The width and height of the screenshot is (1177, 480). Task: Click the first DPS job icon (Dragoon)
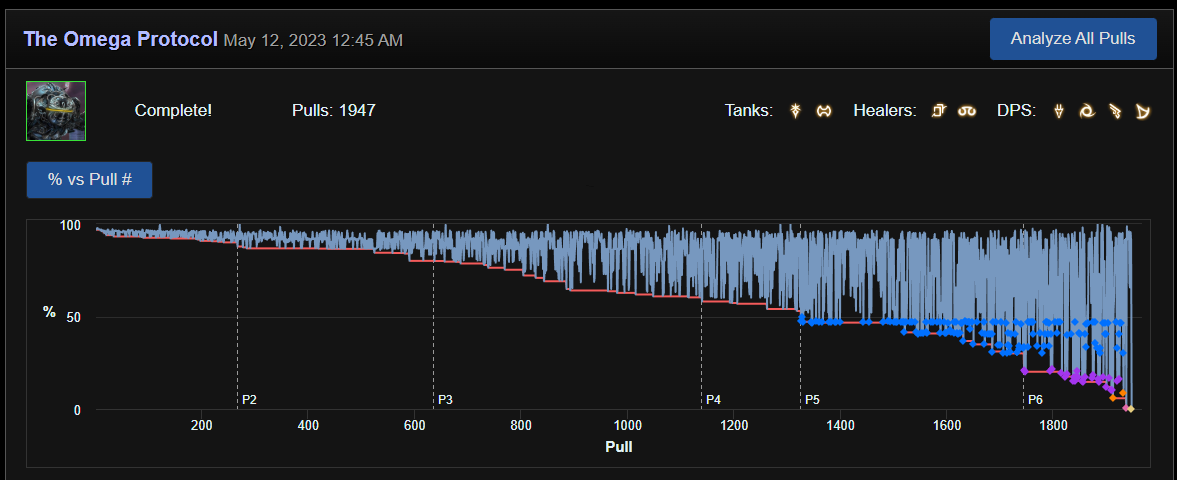point(1059,111)
